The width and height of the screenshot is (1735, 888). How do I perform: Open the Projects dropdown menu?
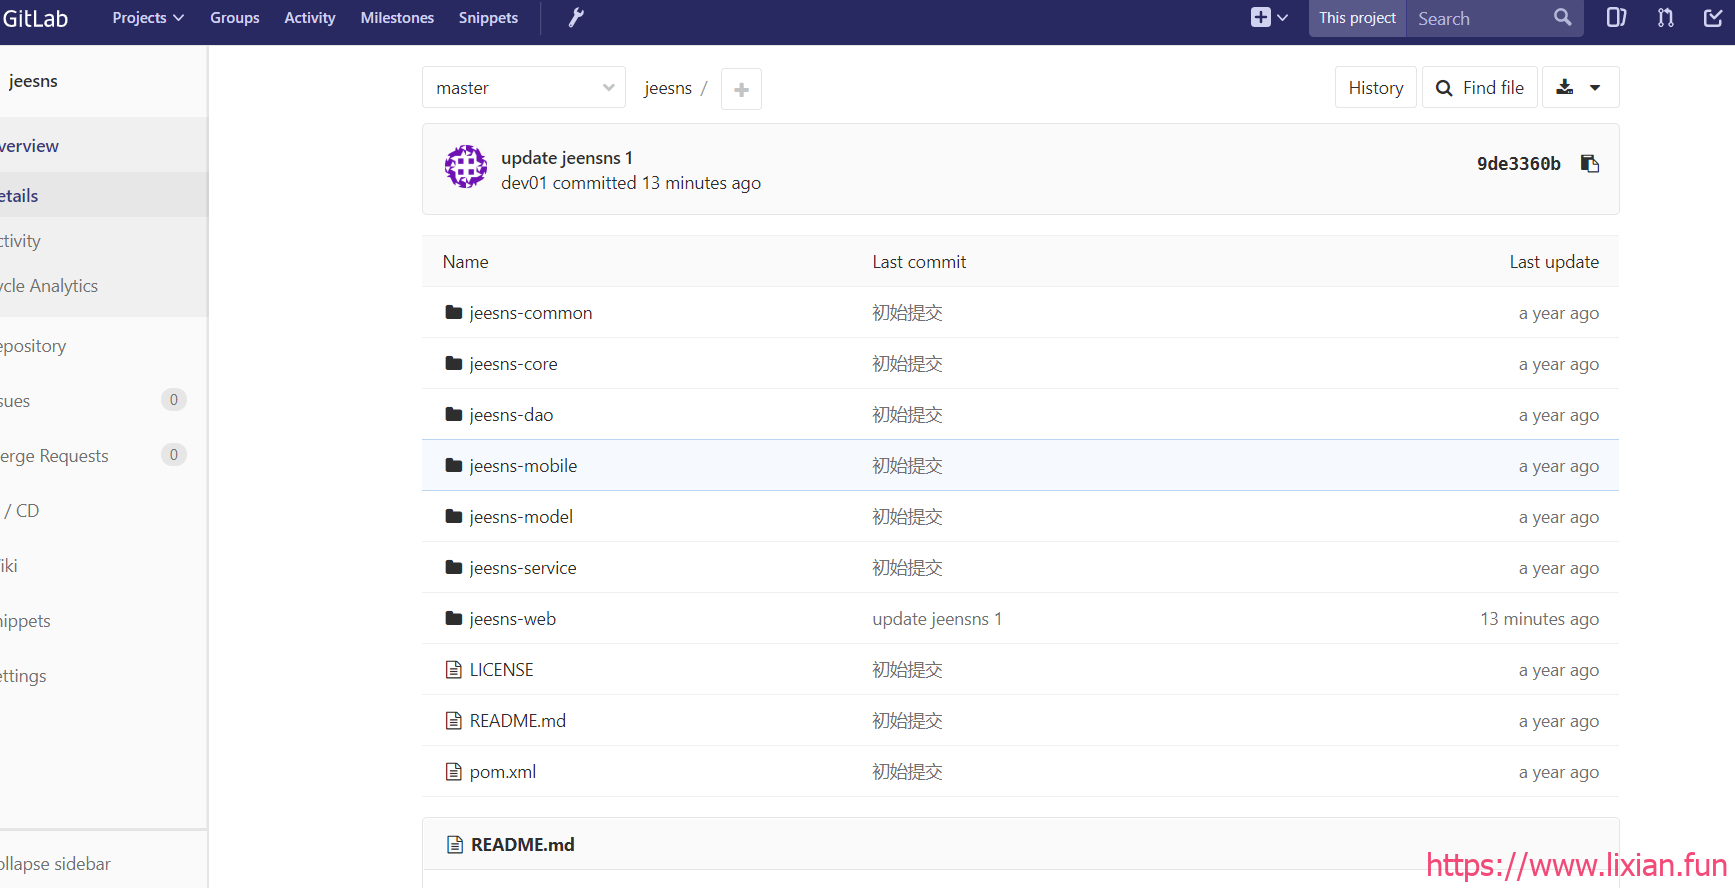148,18
